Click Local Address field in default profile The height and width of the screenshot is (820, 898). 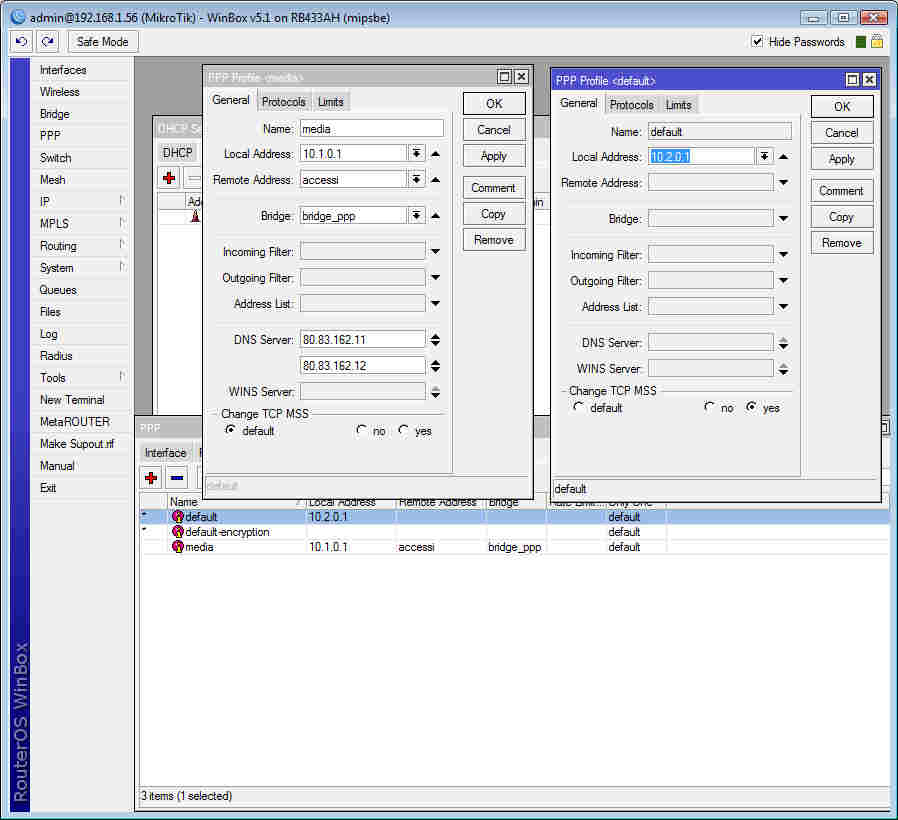click(702, 156)
